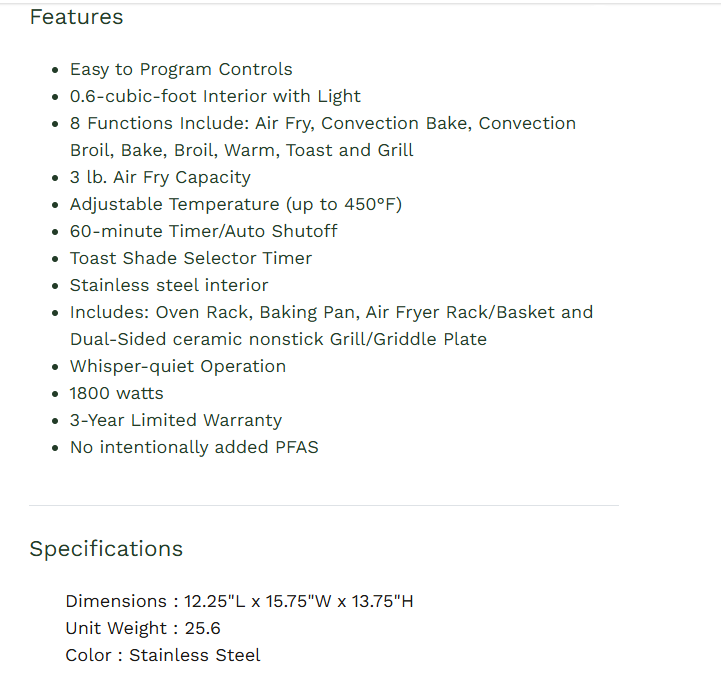Click the "3 lb. Air Fry Capacity" item
This screenshot has height=676, width=721.
160,177
